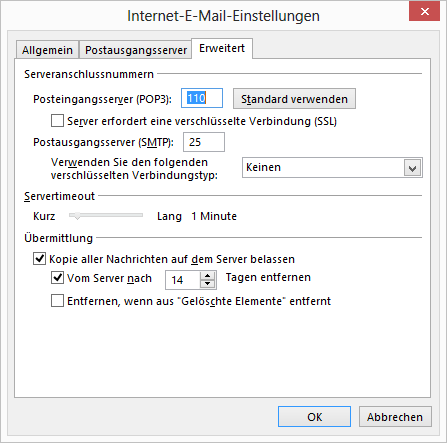The height and width of the screenshot is (443, 447).
Task: Click the dropdown arrow next to Keinen
Action: click(412, 168)
